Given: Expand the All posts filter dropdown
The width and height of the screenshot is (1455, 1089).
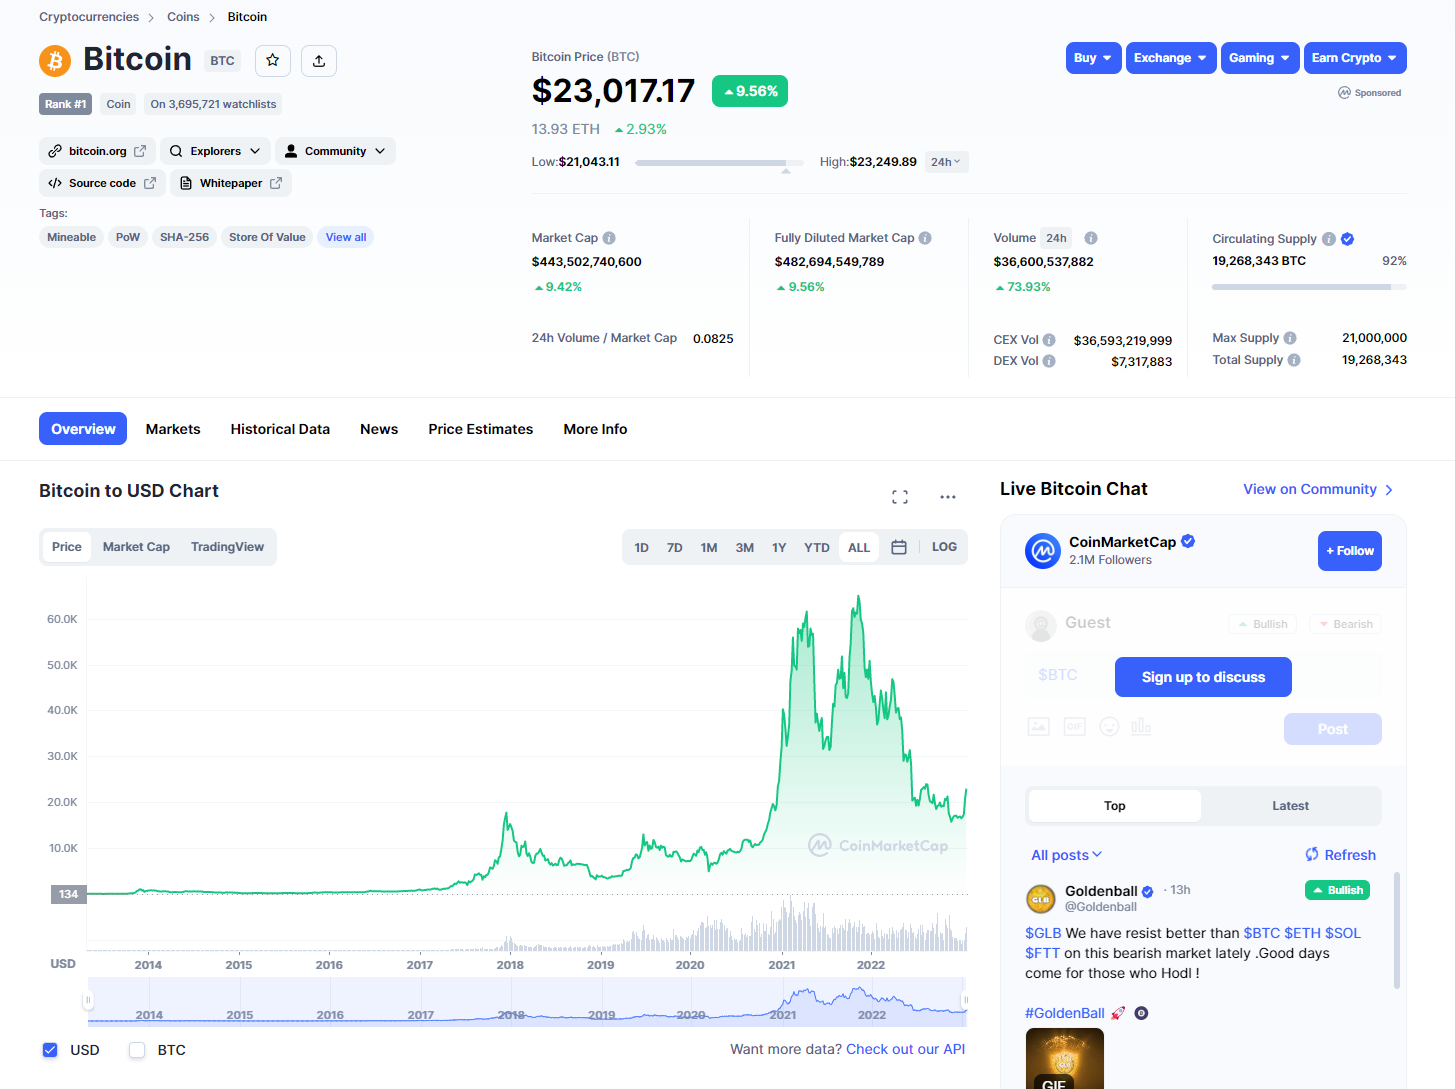Looking at the screenshot, I should click(x=1067, y=855).
